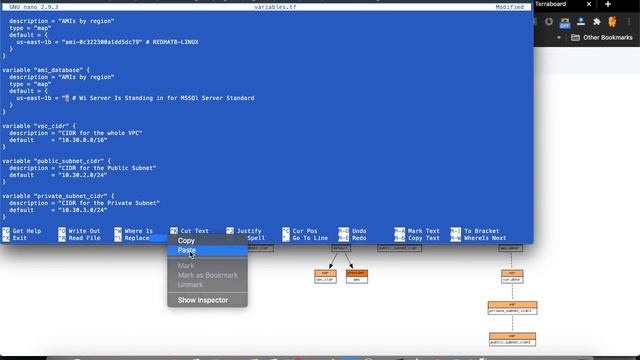The height and width of the screenshot is (360, 640).
Task: Click the nano Write Out shortcut
Action: [79, 231]
